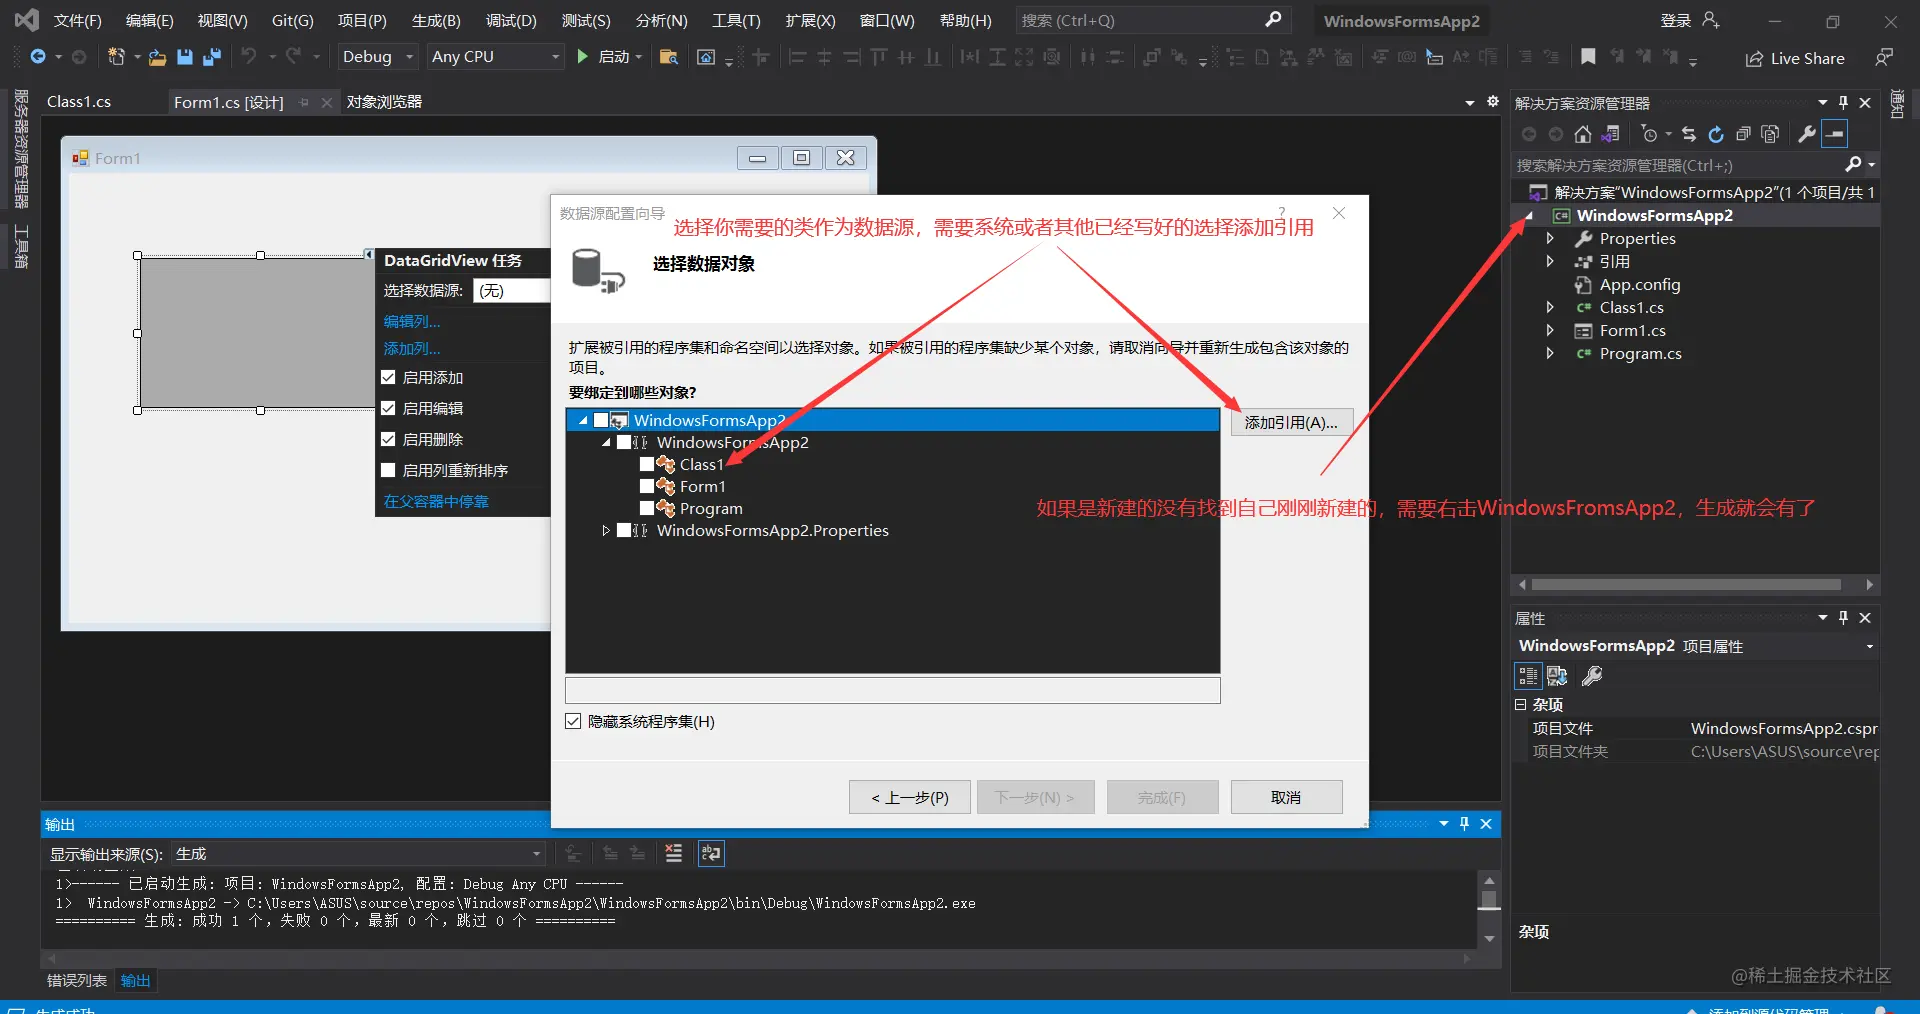Screen dimensions: 1920x1014
Task: Toggle the 启用列重新排序 checkbox
Action: 388,470
